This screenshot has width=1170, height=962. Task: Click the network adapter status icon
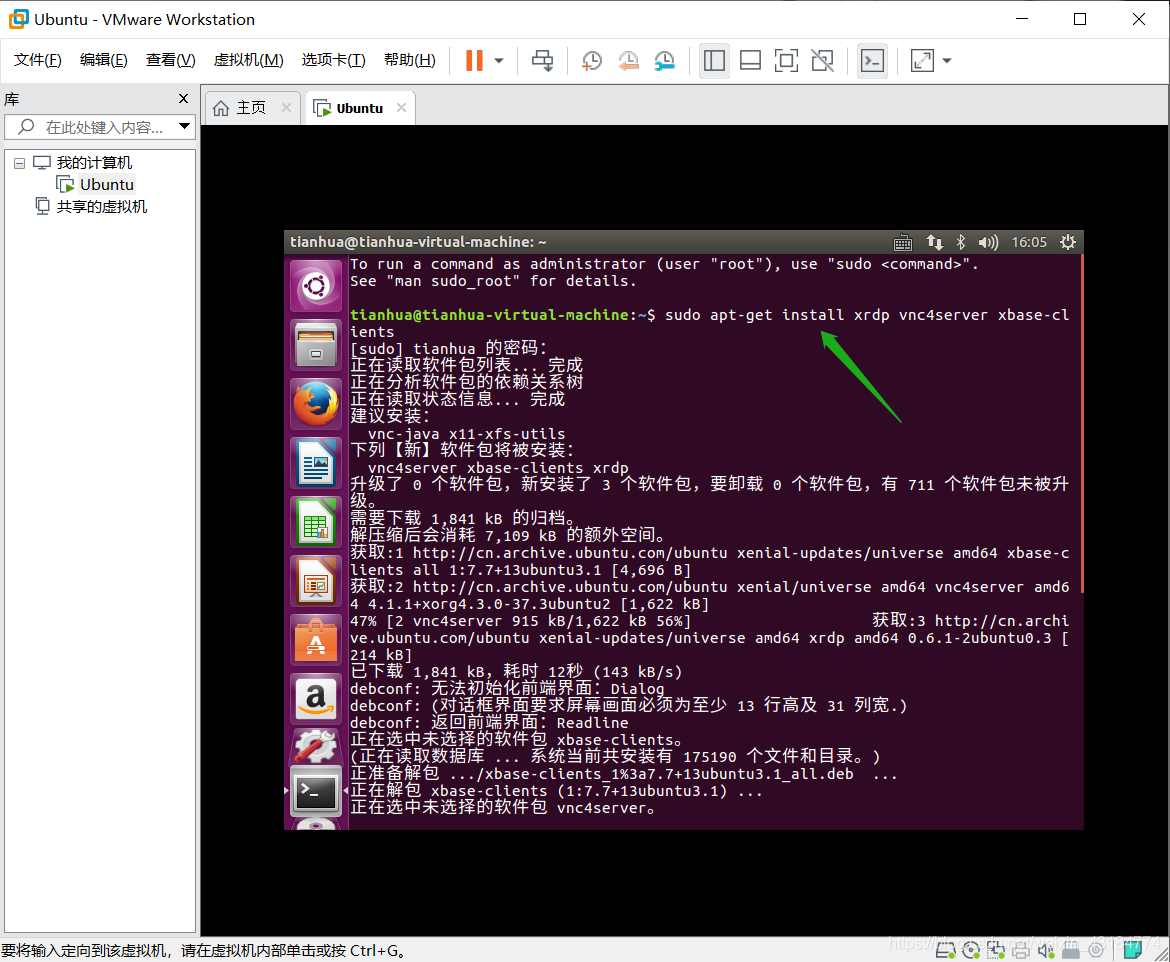(x=995, y=950)
